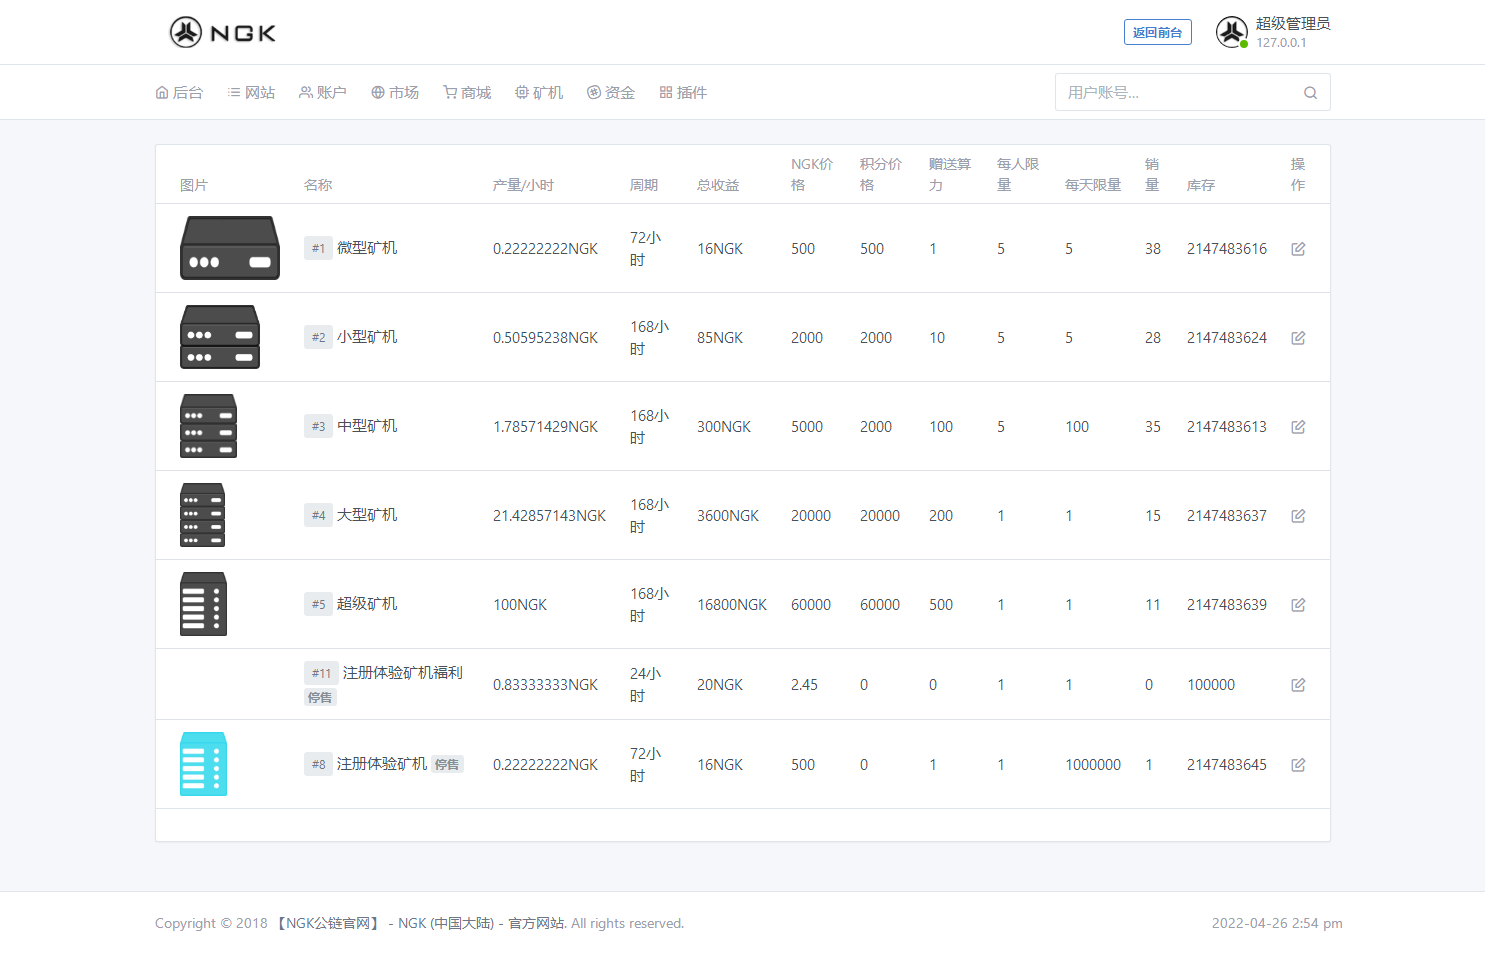
Task: Click the #11 ID badge
Action: (321, 673)
